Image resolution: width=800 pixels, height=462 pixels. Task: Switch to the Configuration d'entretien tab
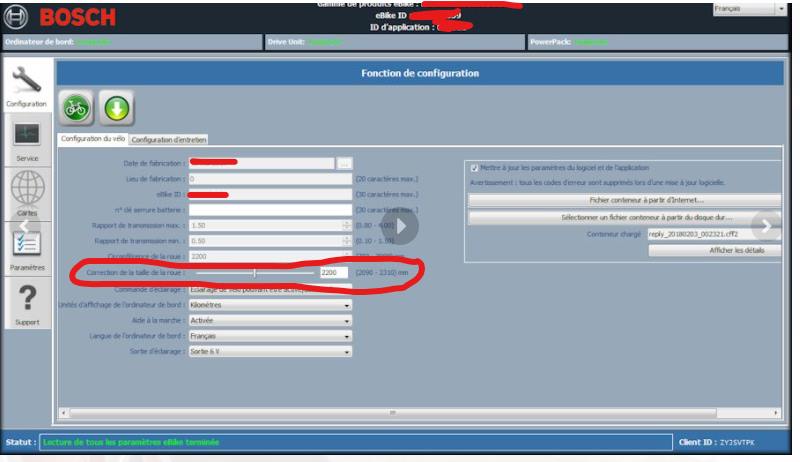pyautogui.click(x=167, y=139)
